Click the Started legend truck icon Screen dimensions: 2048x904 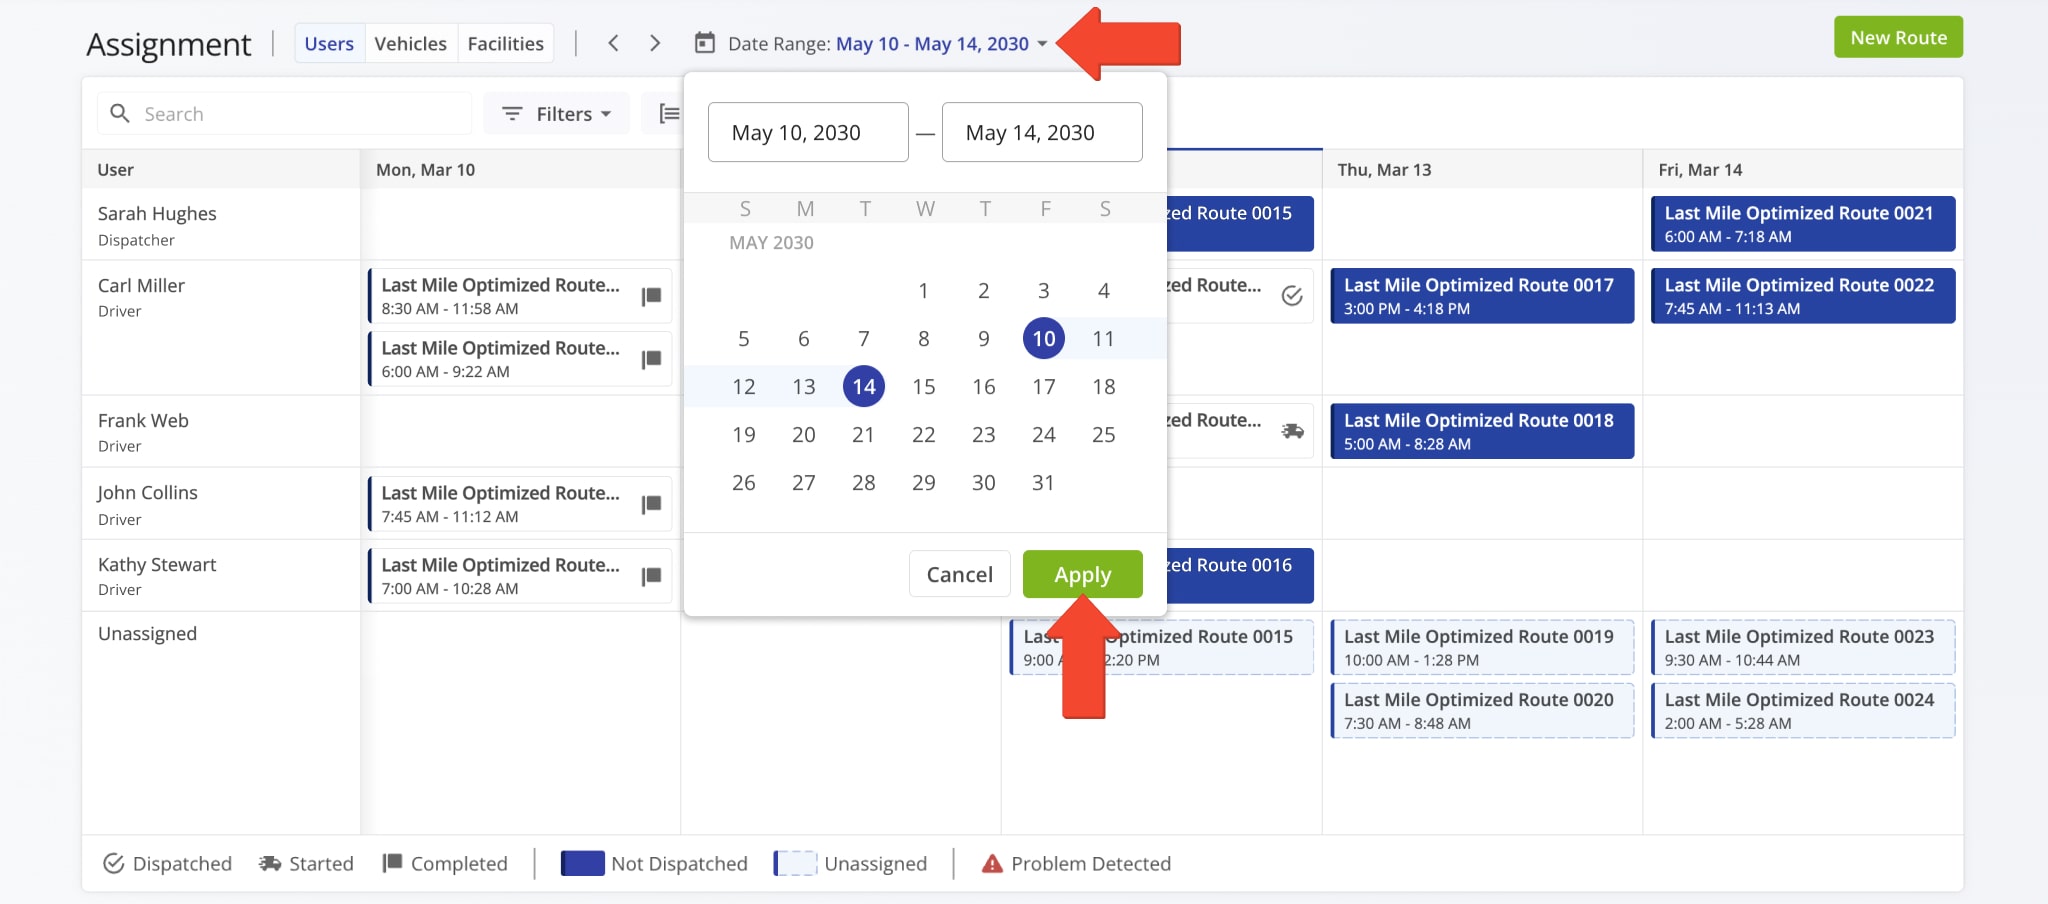[x=270, y=863]
